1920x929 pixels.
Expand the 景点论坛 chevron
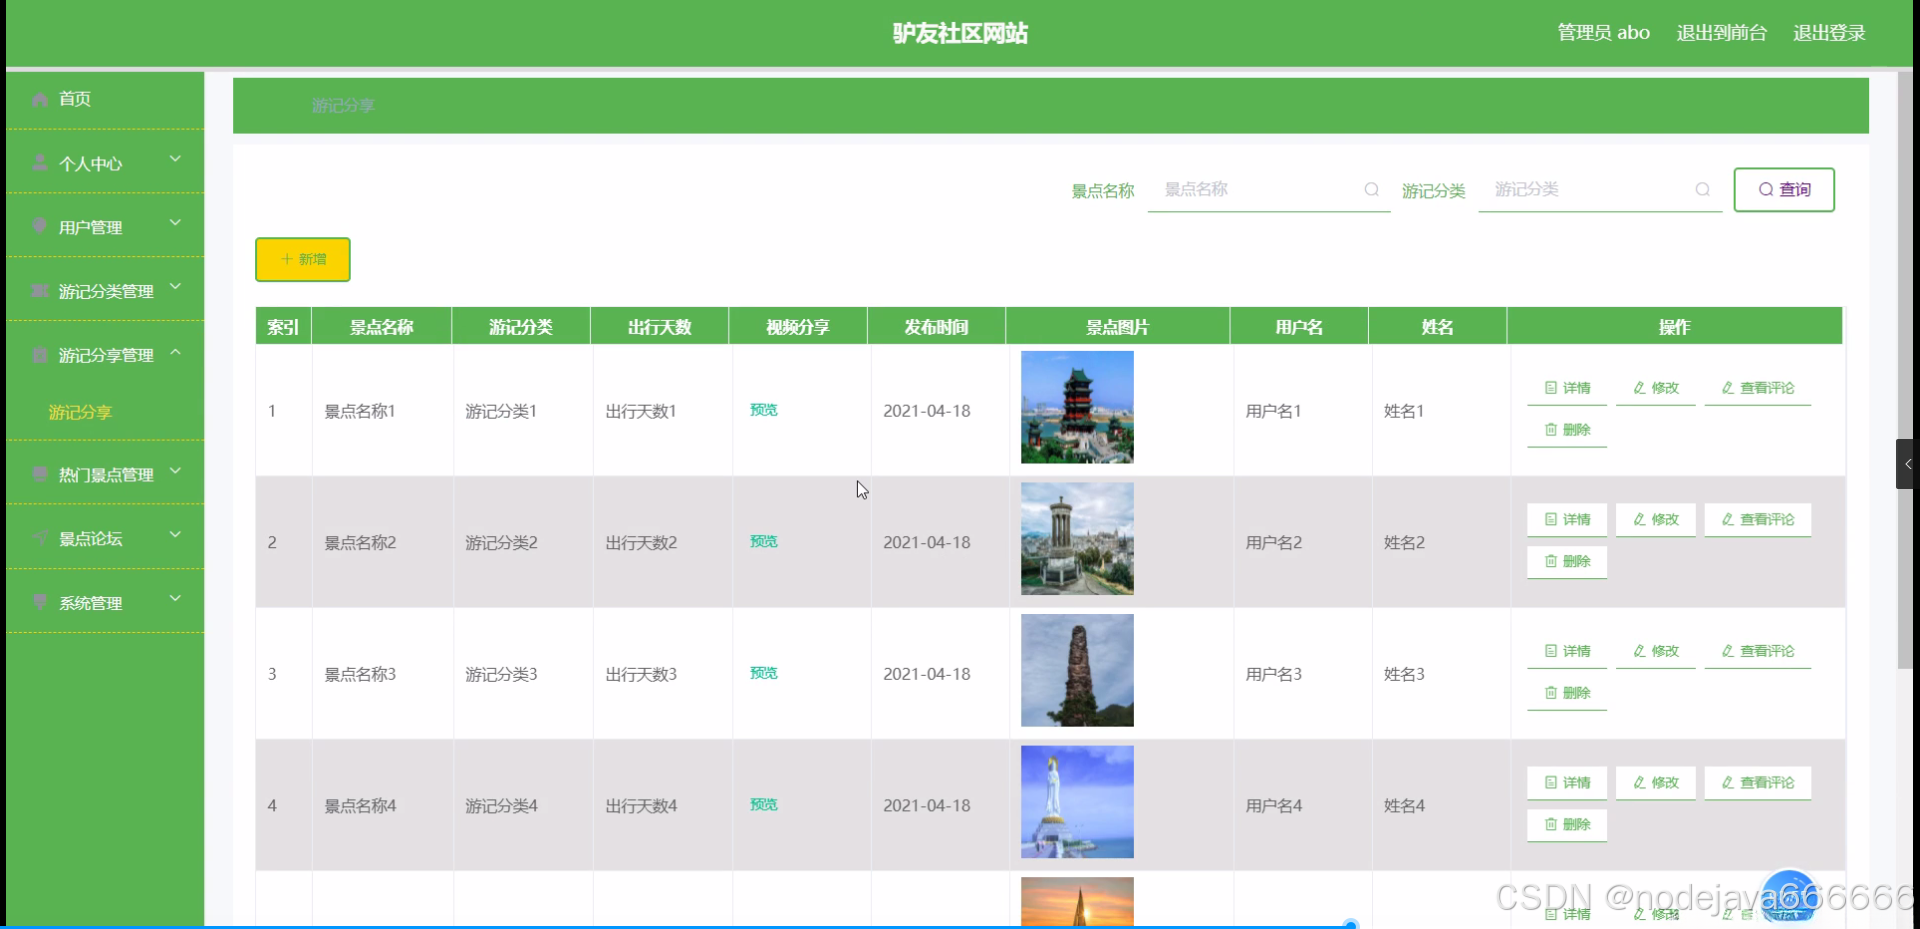(x=176, y=535)
